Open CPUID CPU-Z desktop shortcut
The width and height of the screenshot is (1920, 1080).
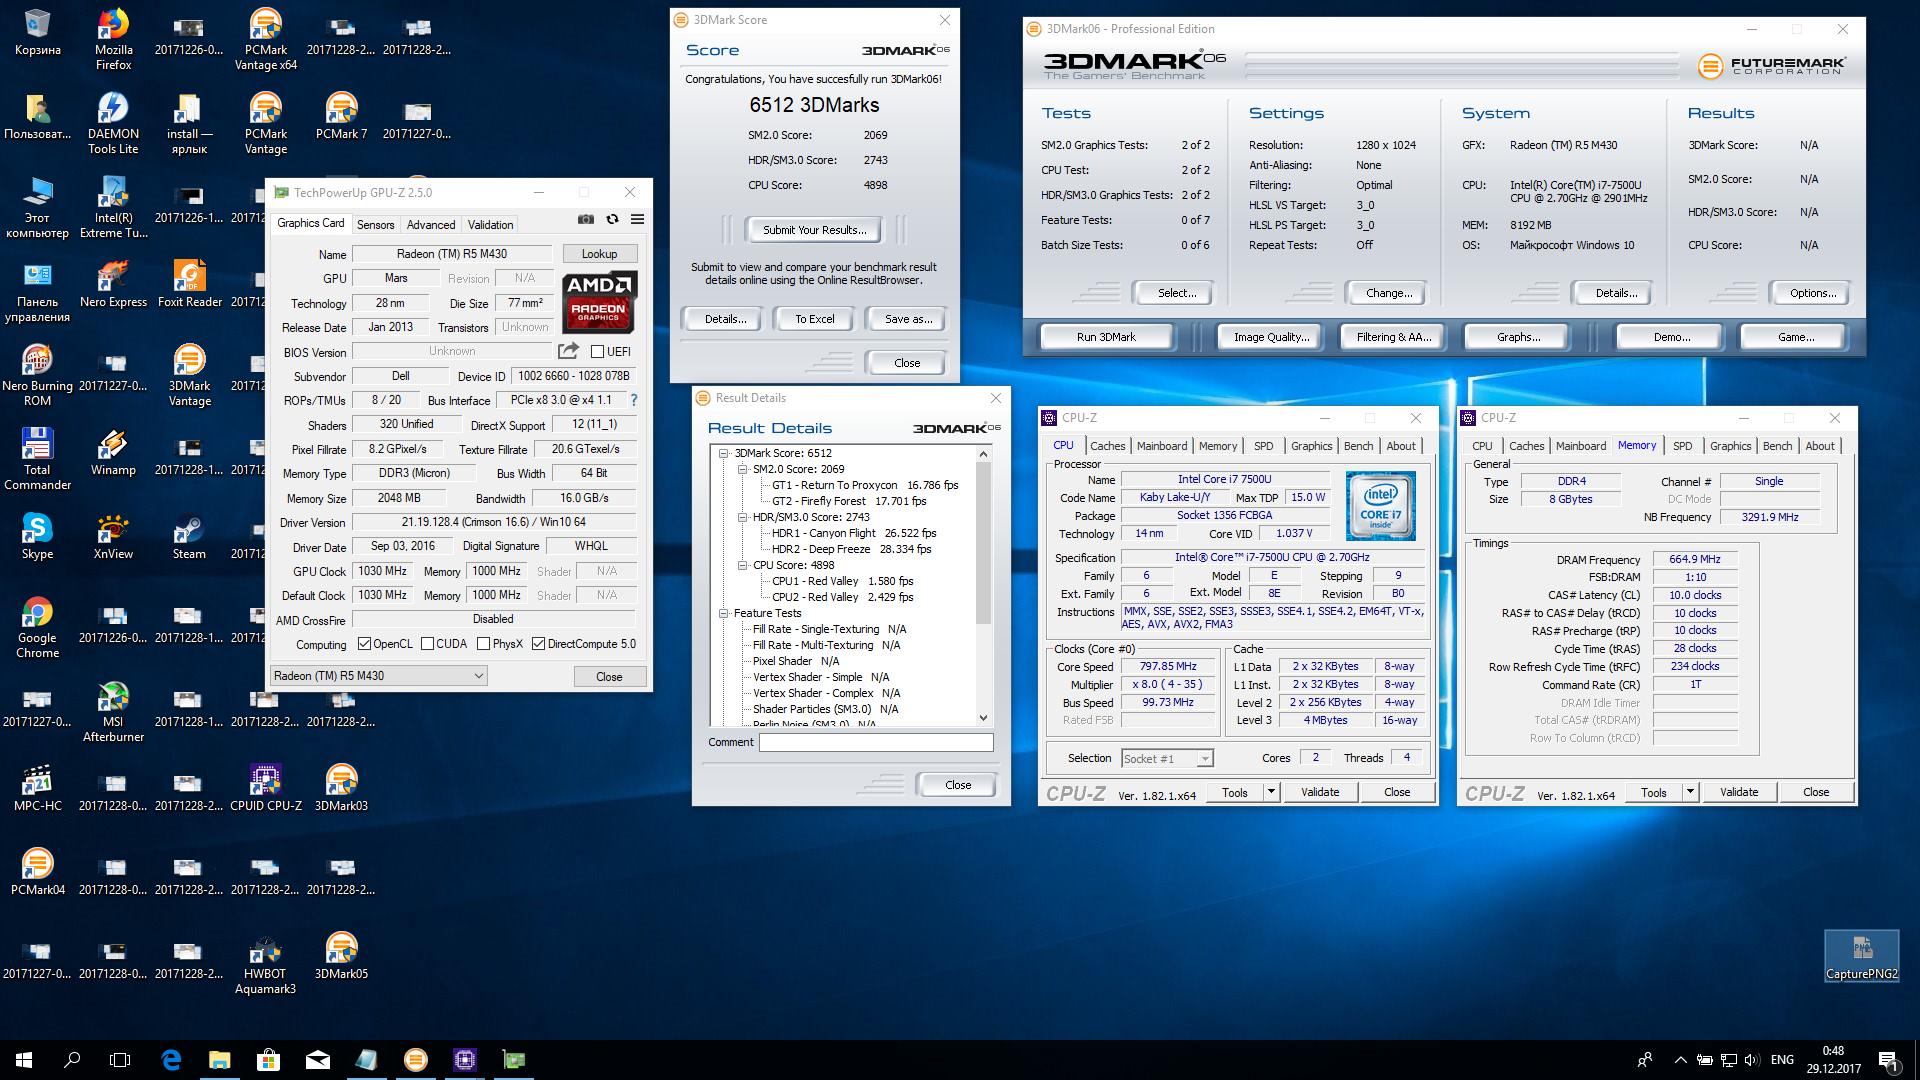pos(265,787)
